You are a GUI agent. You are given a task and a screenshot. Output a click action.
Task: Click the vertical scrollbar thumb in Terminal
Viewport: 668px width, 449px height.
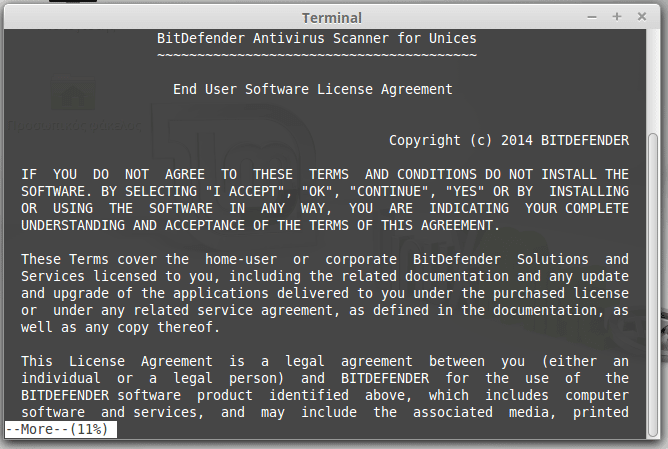[x=652, y=284]
